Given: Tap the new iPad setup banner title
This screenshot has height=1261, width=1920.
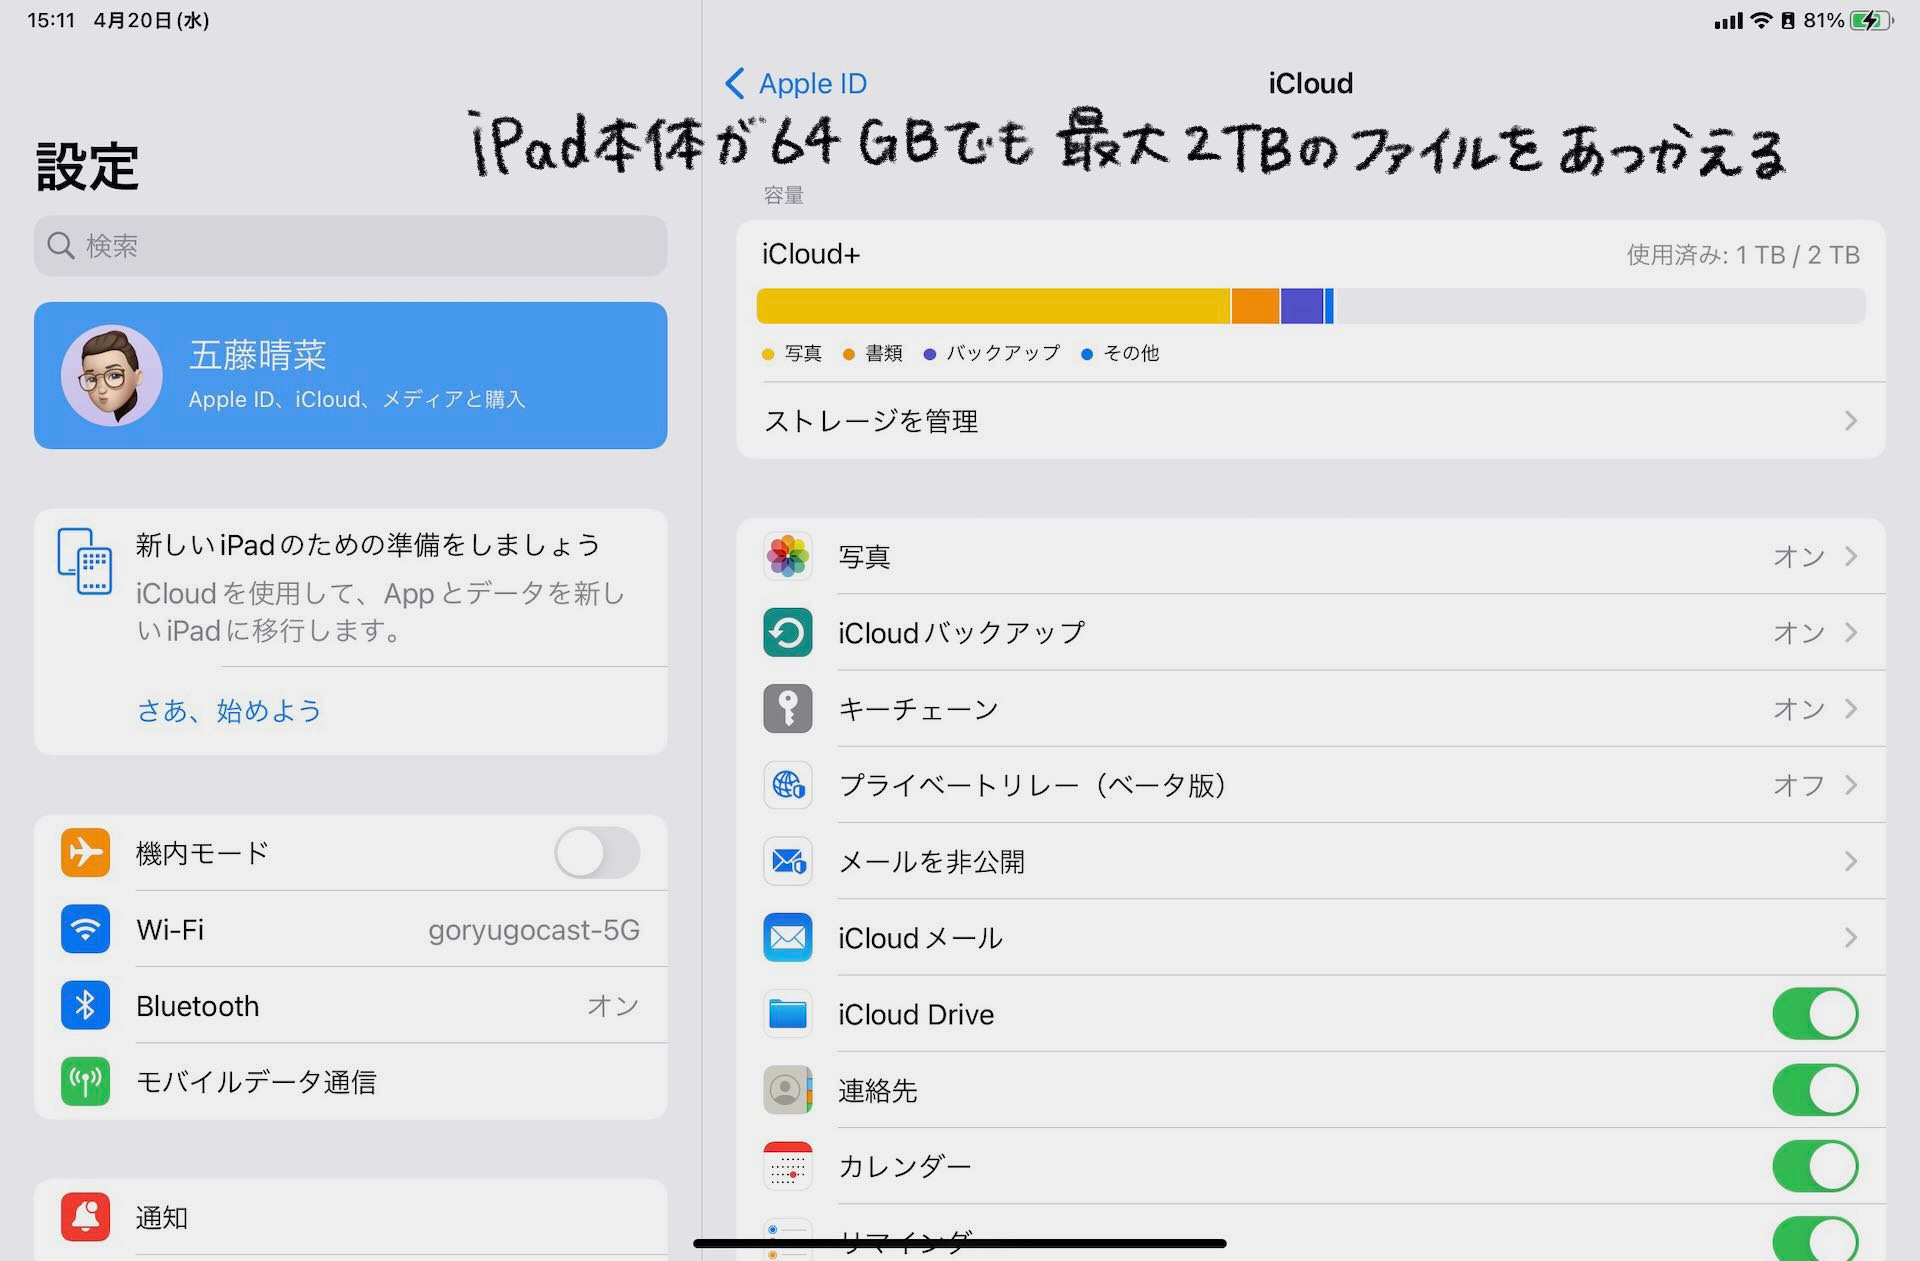Looking at the screenshot, I should [x=368, y=545].
